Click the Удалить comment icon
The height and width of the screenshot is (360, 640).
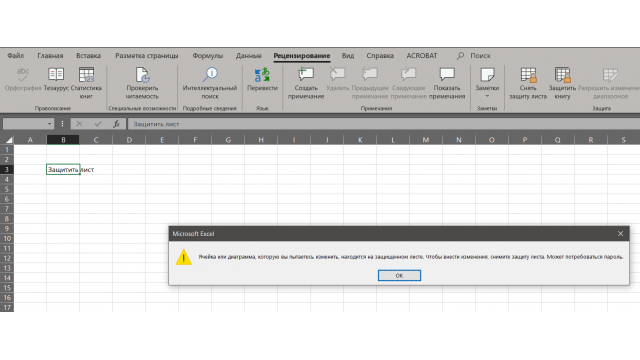point(338,75)
